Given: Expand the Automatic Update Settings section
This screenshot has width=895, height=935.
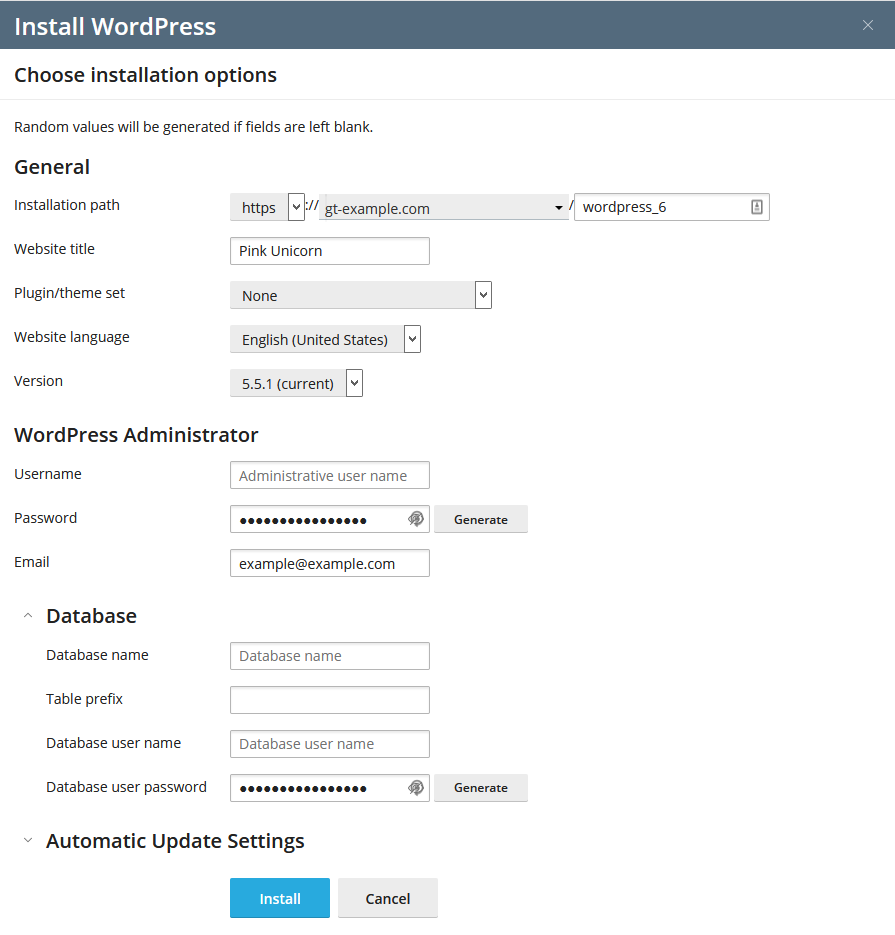Looking at the screenshot, I should point(28,840).
